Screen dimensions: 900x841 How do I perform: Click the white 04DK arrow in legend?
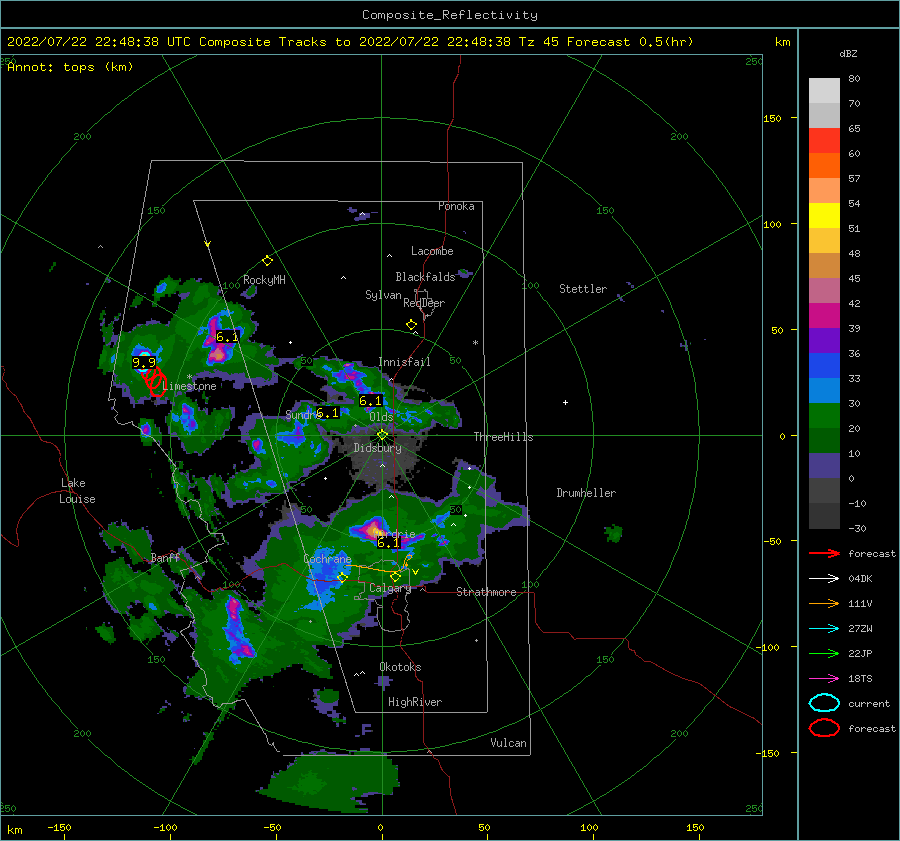click(824, 579)
